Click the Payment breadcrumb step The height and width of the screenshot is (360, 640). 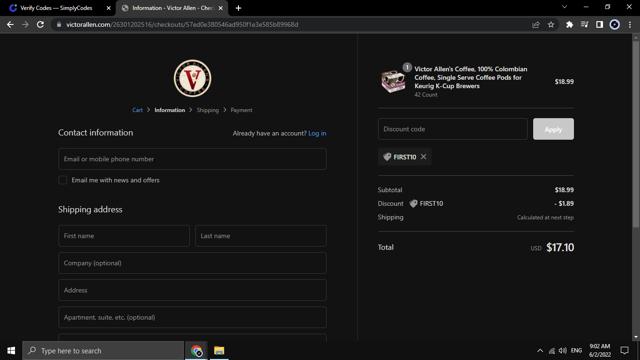click(x=241, y=110)
